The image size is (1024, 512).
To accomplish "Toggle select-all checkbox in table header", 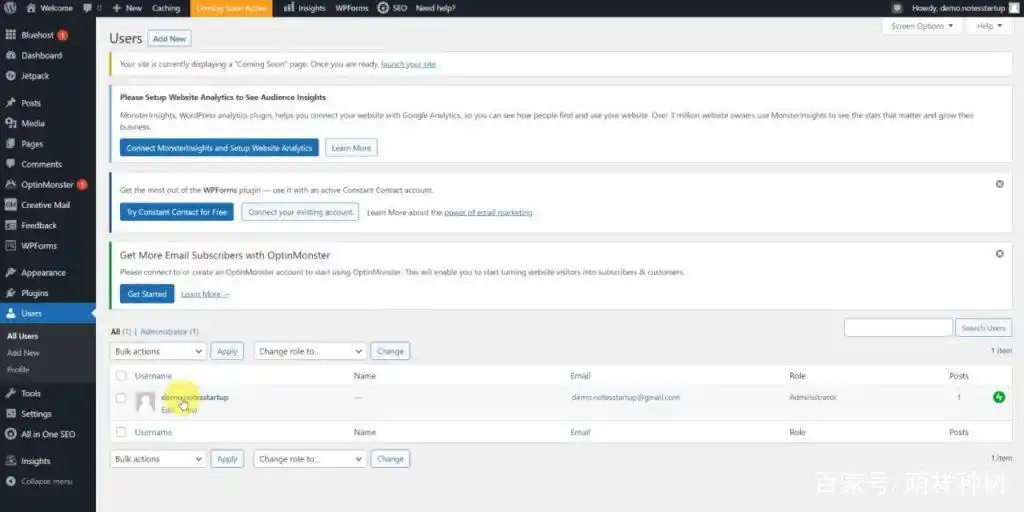I will tap(121, 376).
